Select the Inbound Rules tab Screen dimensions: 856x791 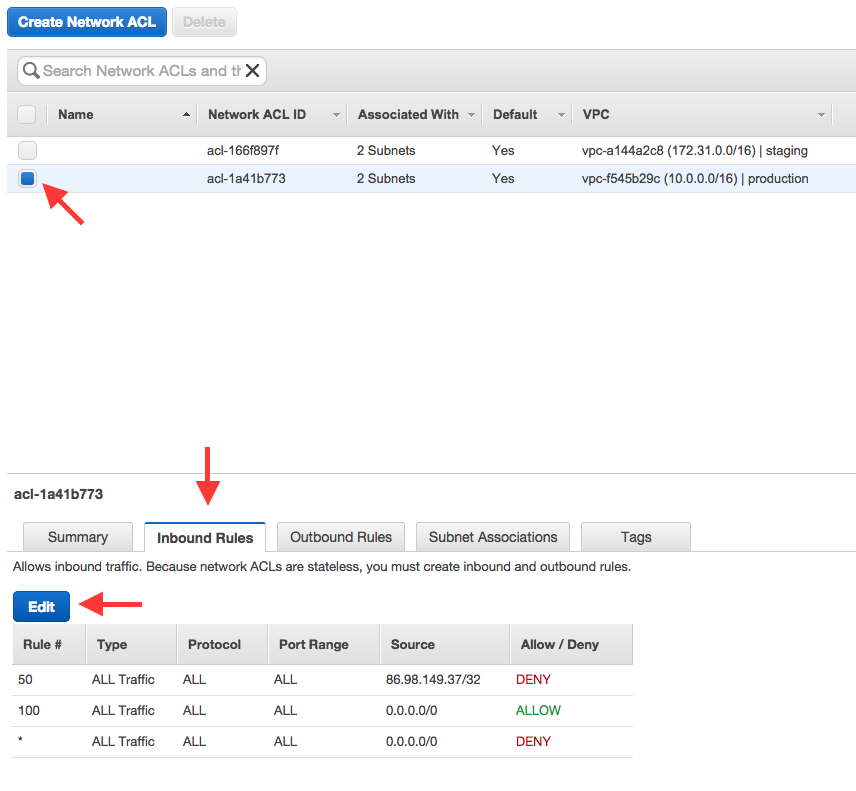coord(205,538)
